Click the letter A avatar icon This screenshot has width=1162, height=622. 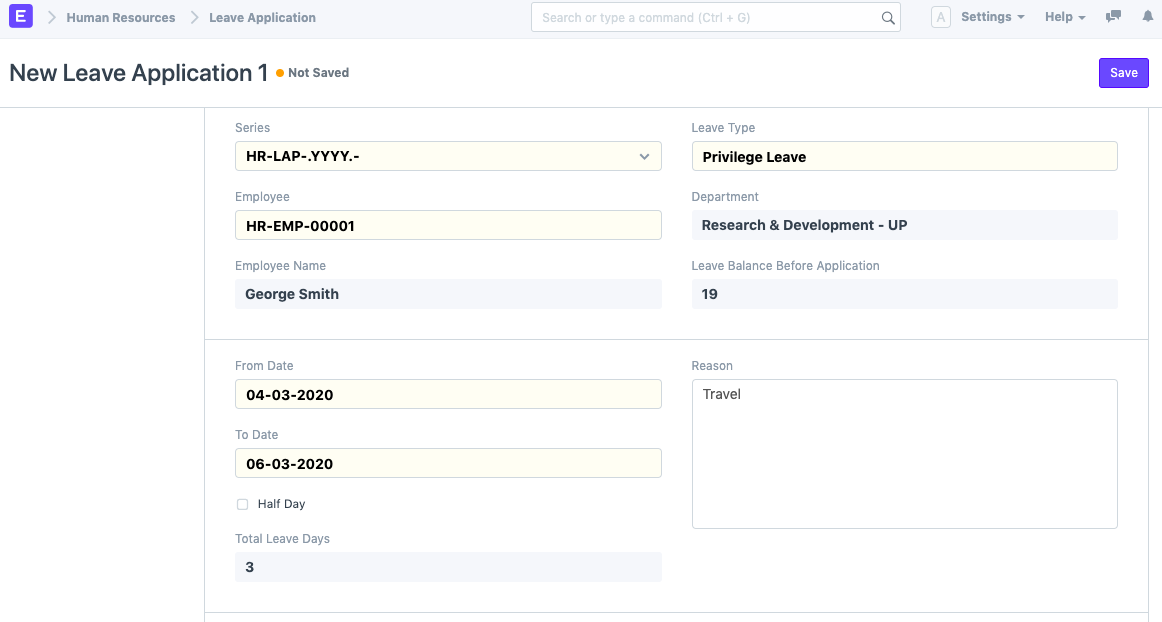click(940, 17)
